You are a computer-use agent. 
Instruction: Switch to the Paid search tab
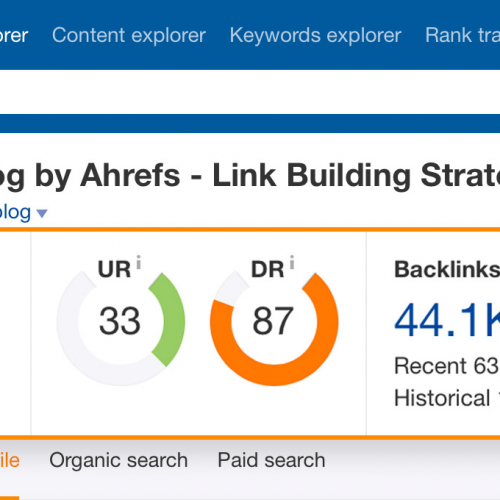pyautogui.click(x=271, y=460)
